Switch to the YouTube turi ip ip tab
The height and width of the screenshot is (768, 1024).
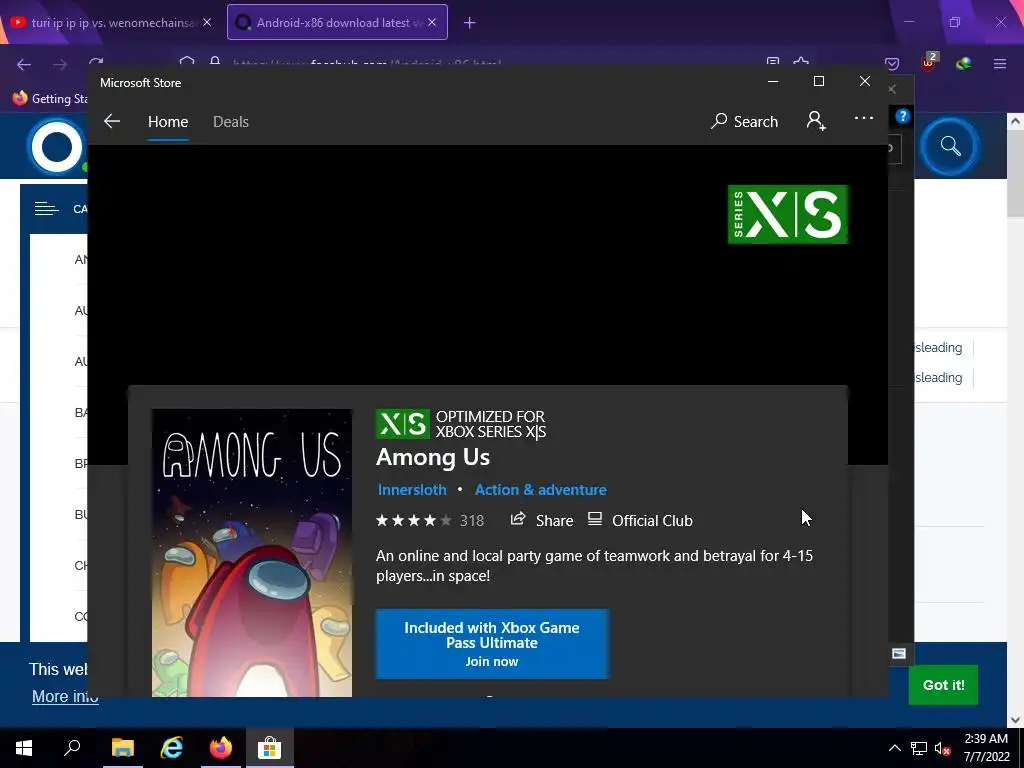click(x=111, y=22)
